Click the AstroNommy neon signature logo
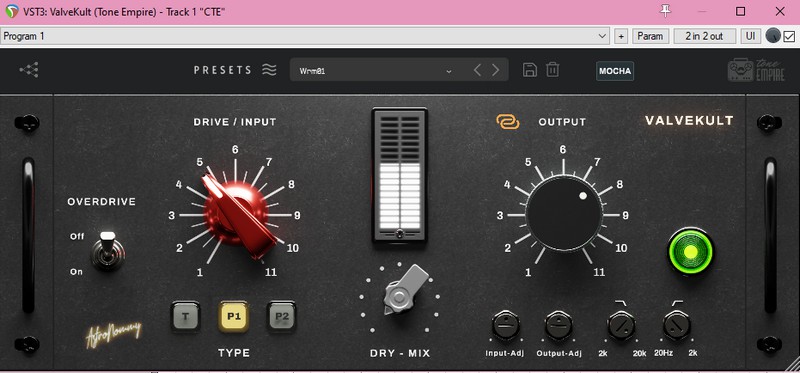 pos(113,334)
